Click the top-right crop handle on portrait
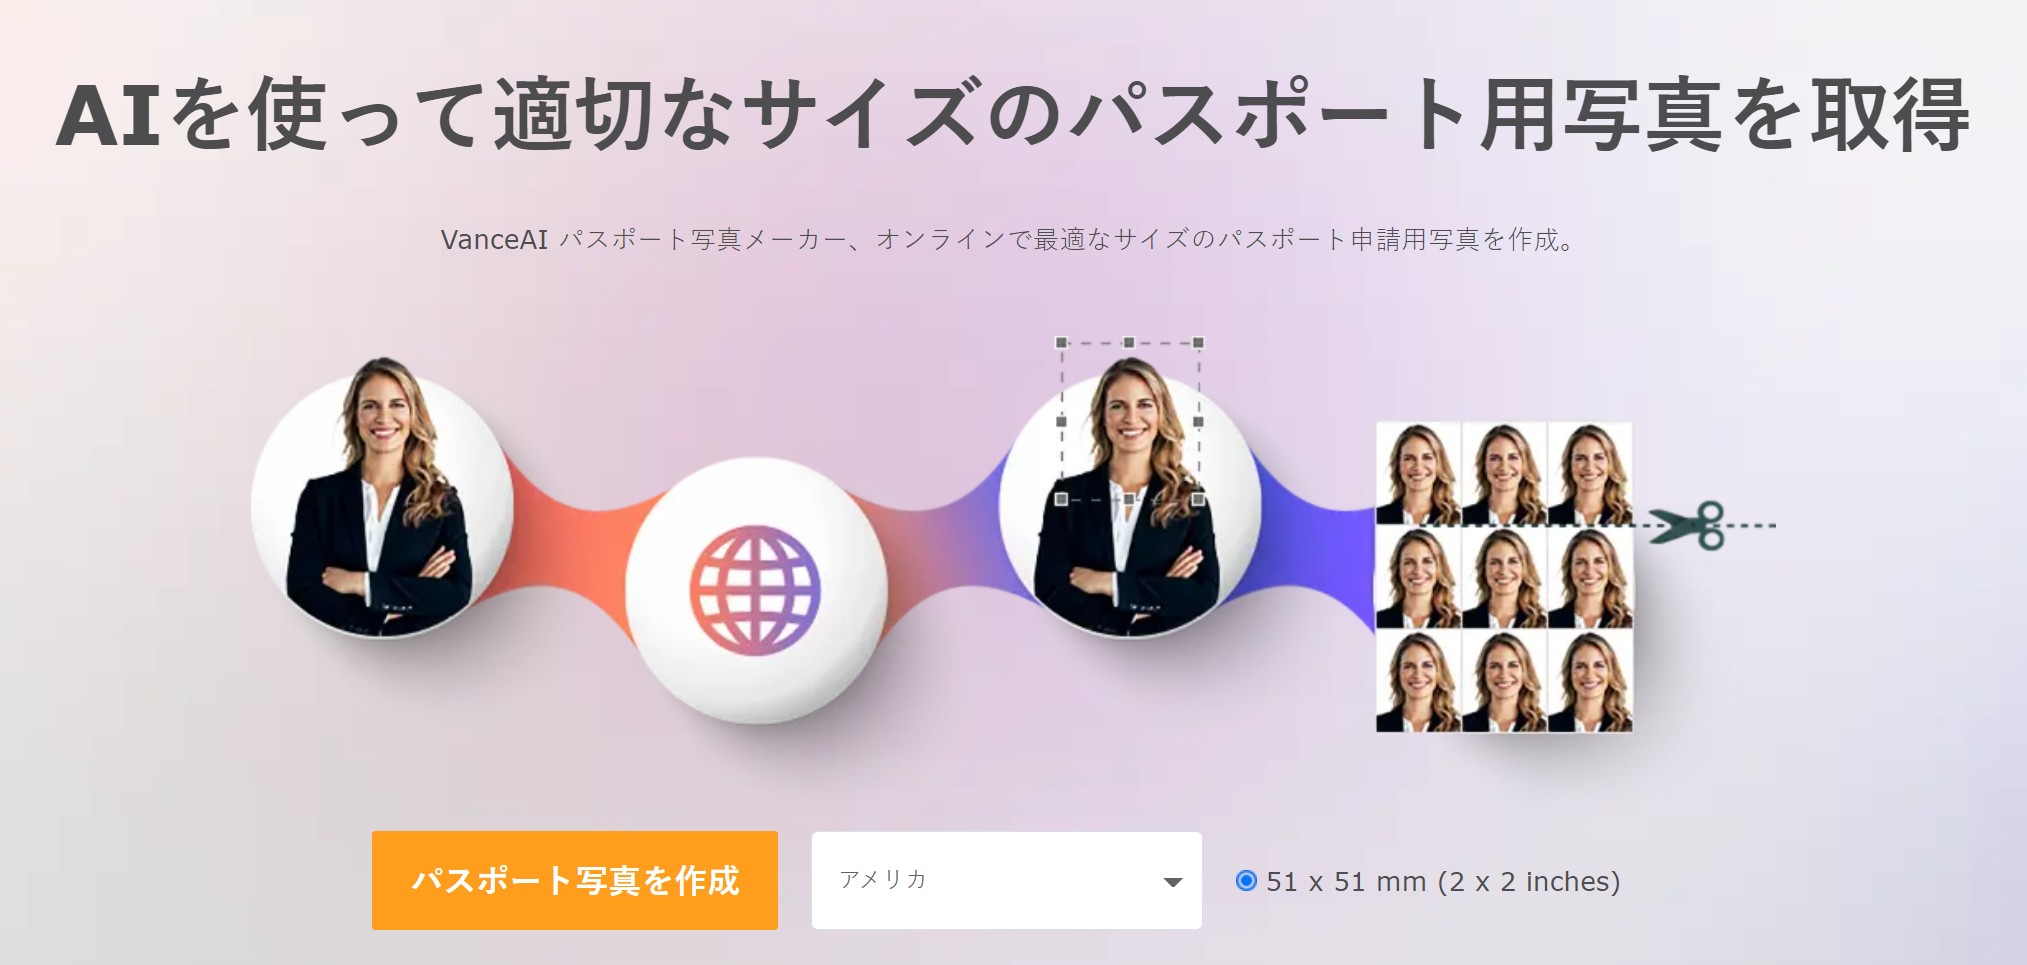The height and width of the screenshot is (965, 2027). click(1198, 343)
